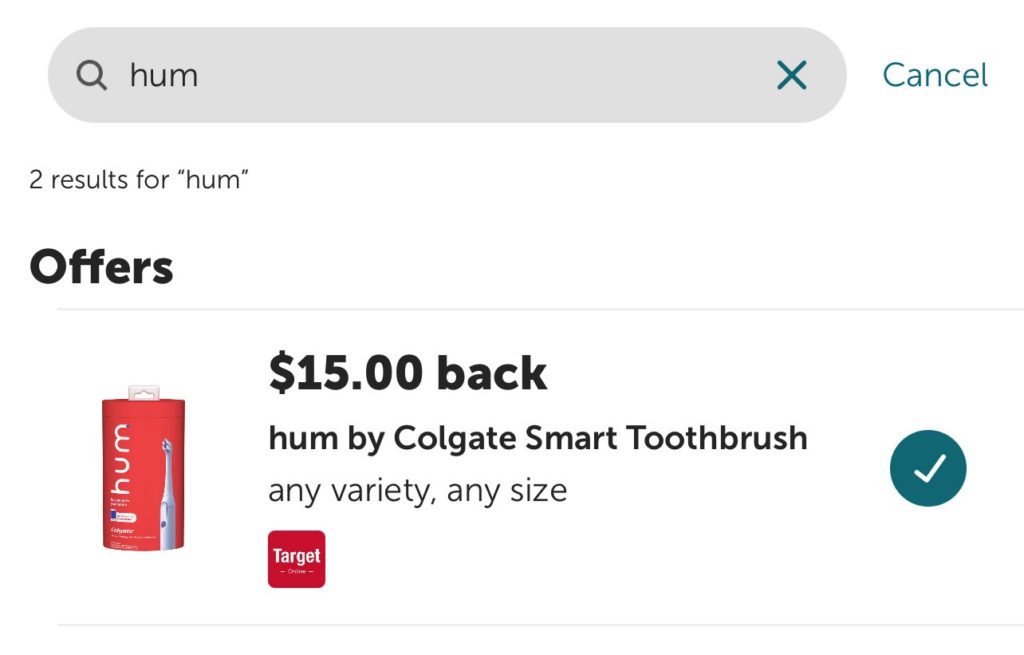Tap the Target Online retailer badge
1024x655 pixels.
pos(296,558)
